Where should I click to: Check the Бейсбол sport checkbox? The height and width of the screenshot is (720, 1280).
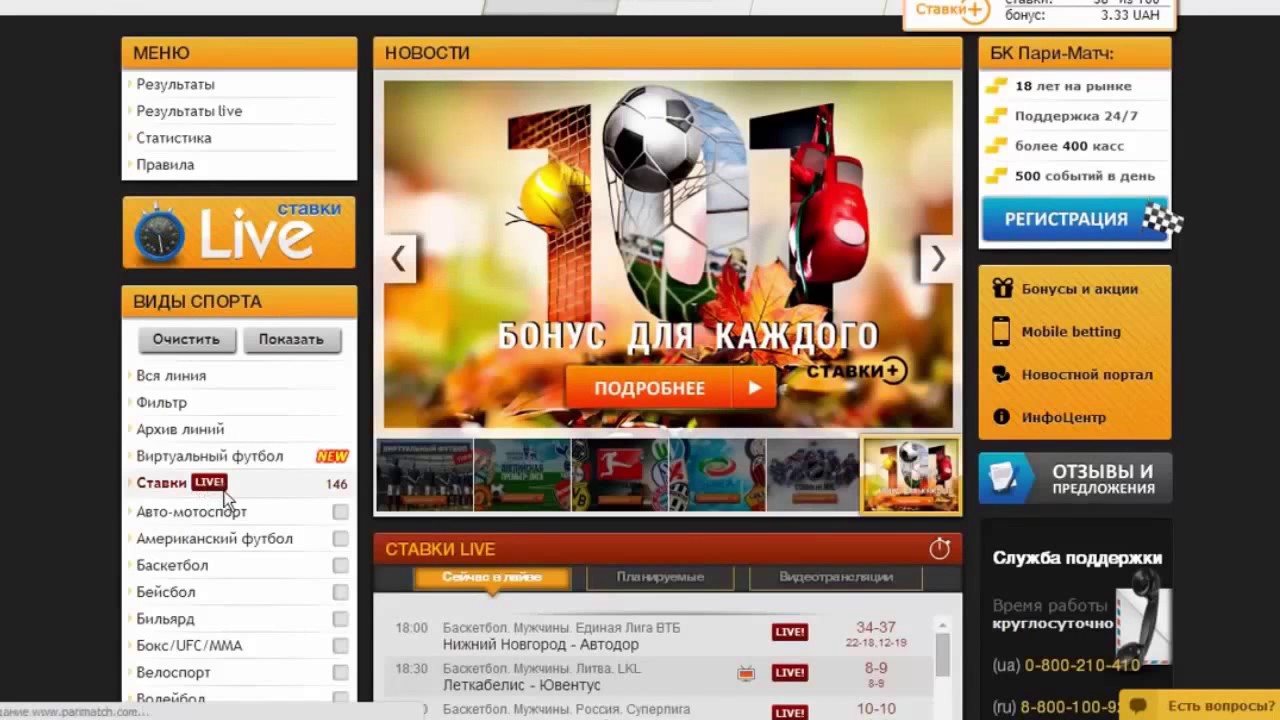340,593
